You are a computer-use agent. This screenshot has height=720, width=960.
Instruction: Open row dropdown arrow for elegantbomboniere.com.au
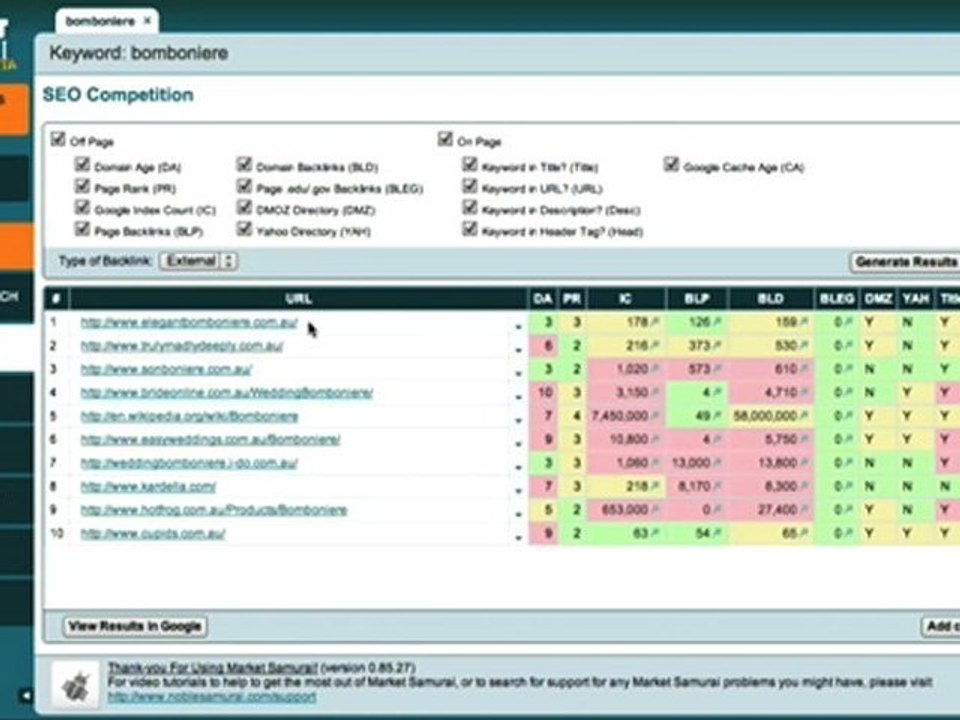[518, 327]
